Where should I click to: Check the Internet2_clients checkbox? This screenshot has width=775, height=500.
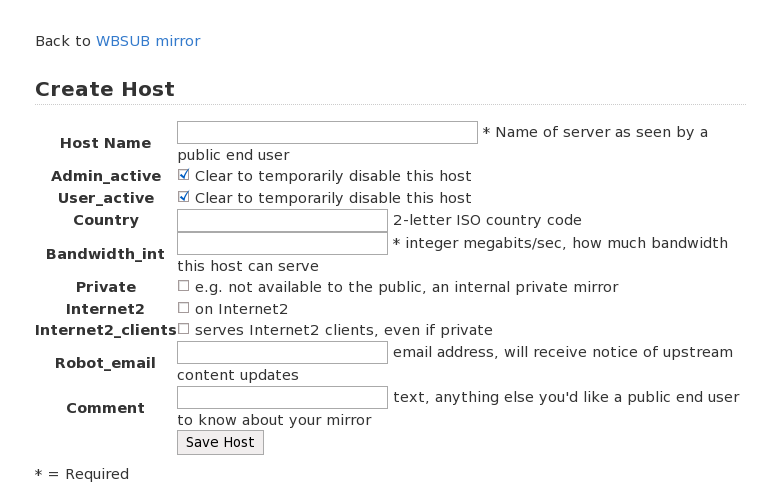[184, 329]
